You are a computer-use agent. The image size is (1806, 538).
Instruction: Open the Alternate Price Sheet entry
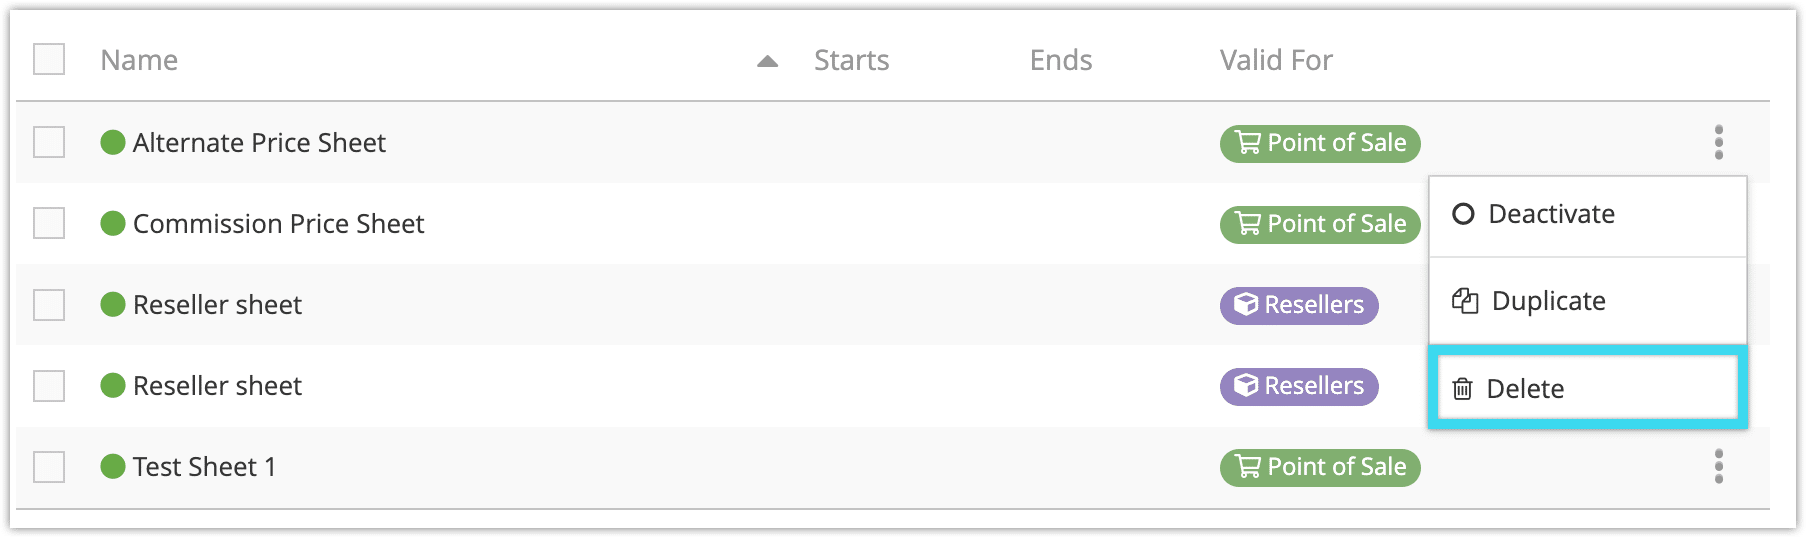tap(259, 143)
